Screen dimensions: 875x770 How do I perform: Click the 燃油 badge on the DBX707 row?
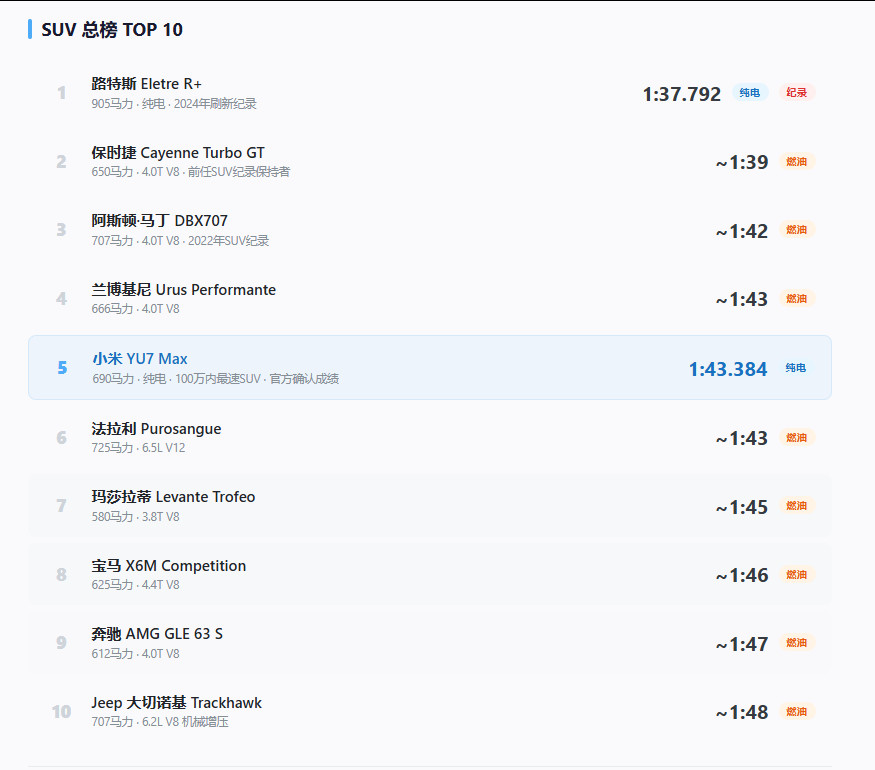pyautogui.click(x=796, y=230)
